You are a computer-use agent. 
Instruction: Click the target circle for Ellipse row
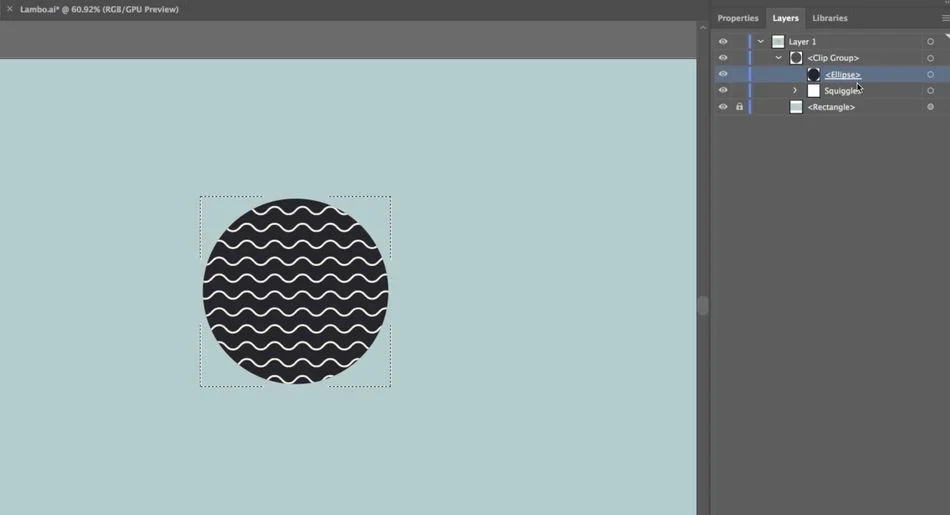click(x=931, y=75)
